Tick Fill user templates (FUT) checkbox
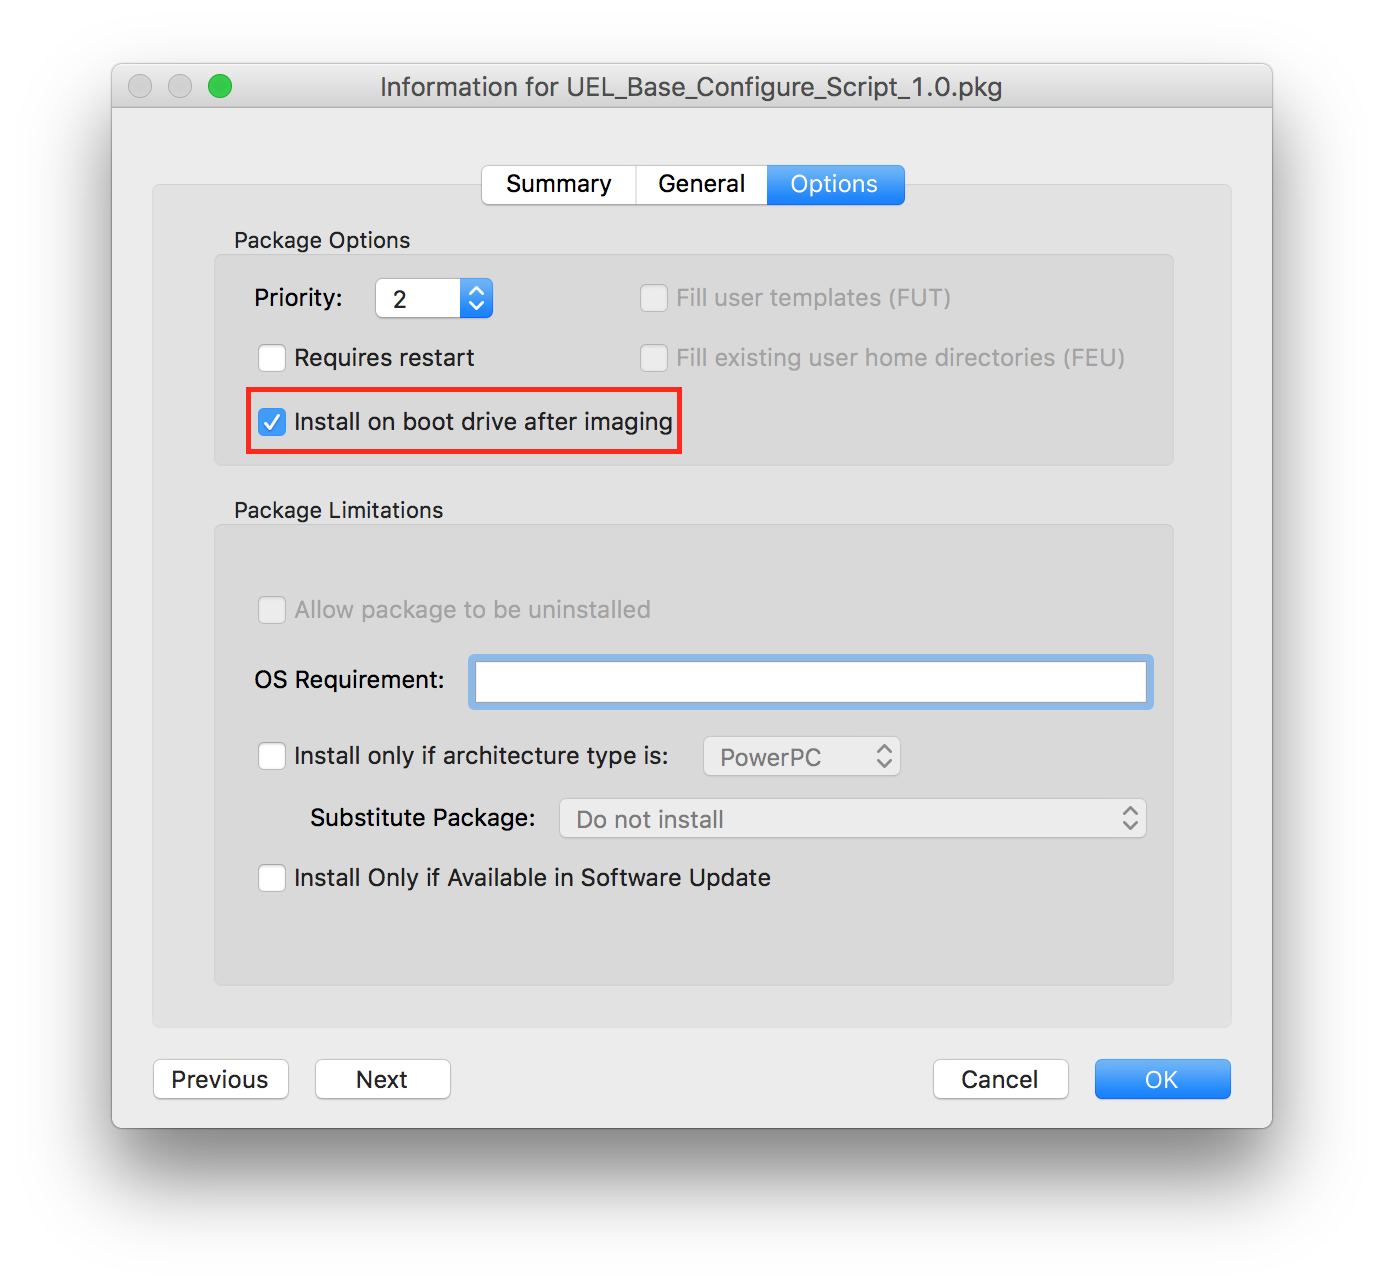 tap(654, 298)
